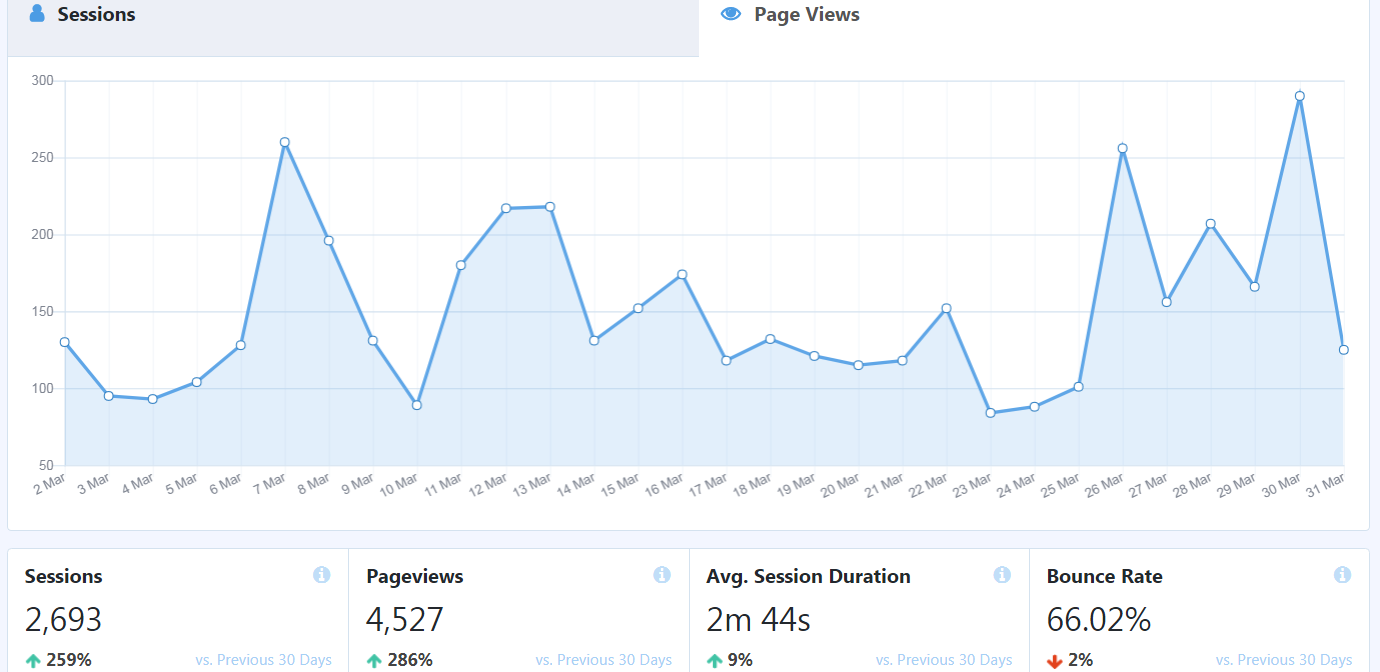
Task: Open the Bounce Rate info icon
Action: coord(1342,575)
